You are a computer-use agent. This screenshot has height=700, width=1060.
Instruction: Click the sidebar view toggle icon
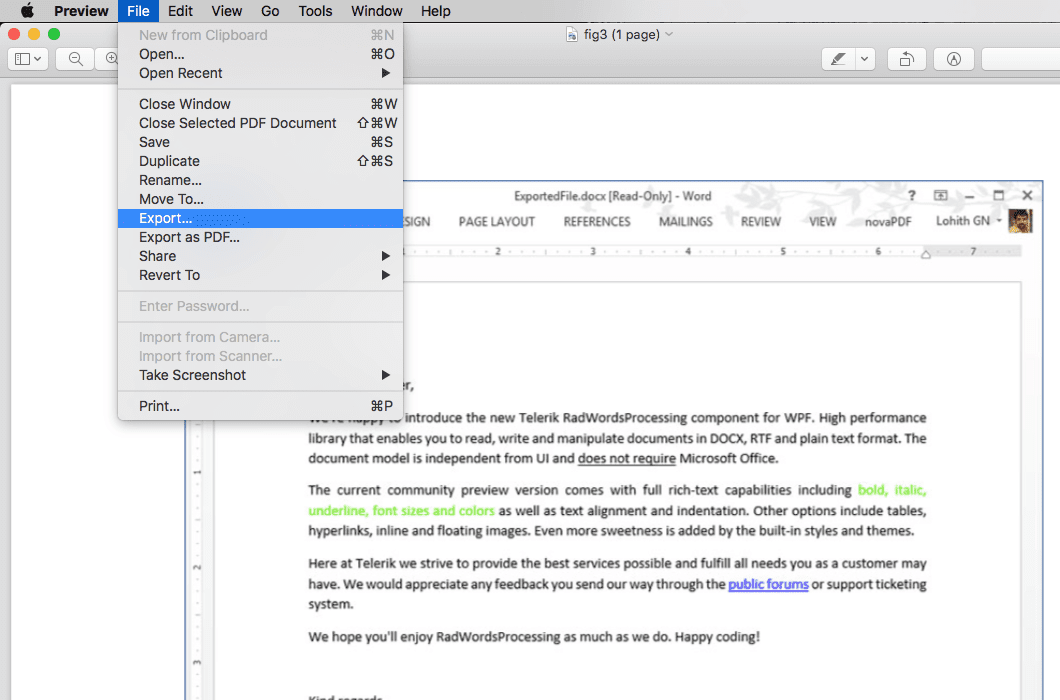(x=28, y=60)
